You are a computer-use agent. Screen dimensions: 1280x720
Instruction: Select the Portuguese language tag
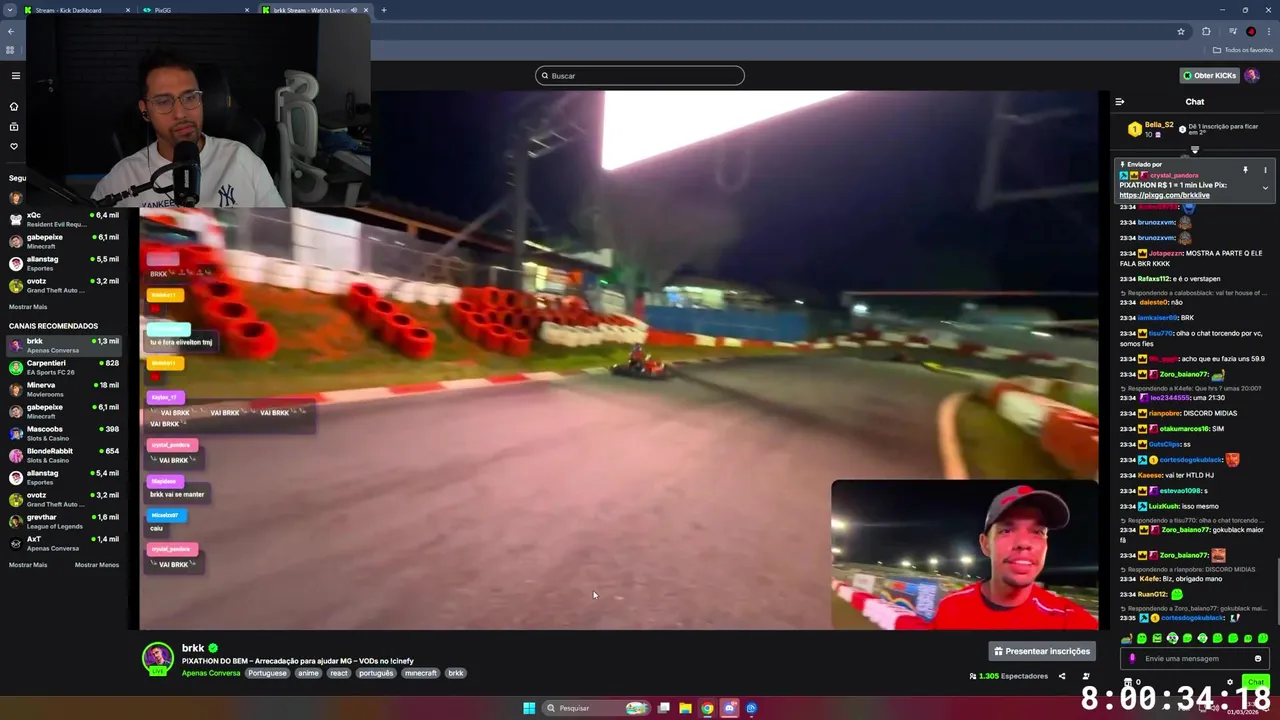coord(267,673)
